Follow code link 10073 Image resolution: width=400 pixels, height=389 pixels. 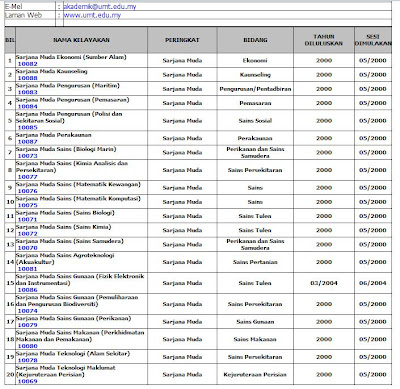point(28,156)
